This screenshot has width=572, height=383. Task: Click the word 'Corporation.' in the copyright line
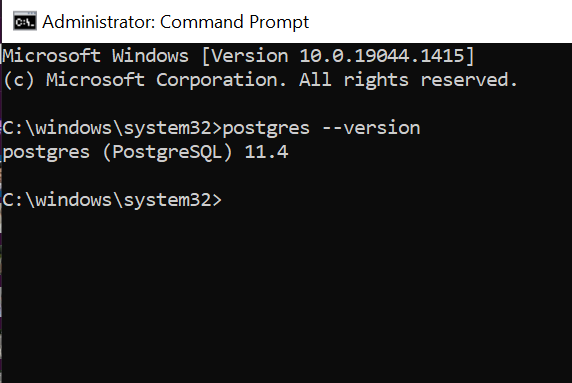(221, 80)
